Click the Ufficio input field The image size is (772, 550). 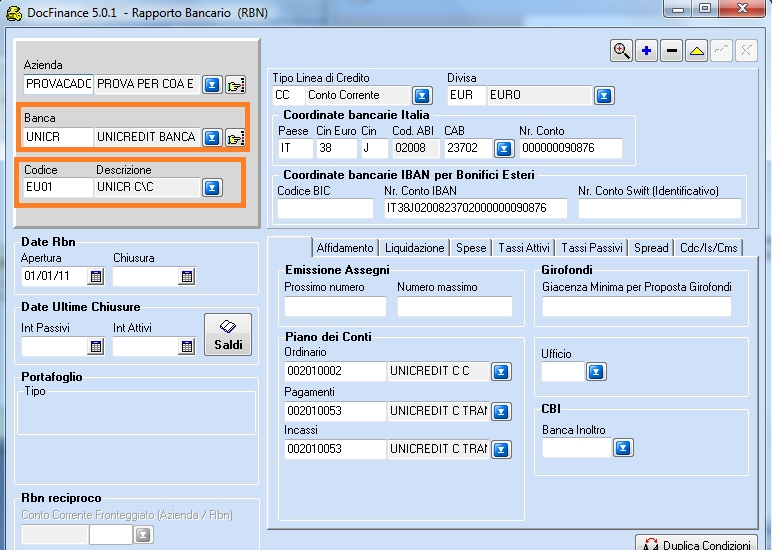click(x=563, y=371)
